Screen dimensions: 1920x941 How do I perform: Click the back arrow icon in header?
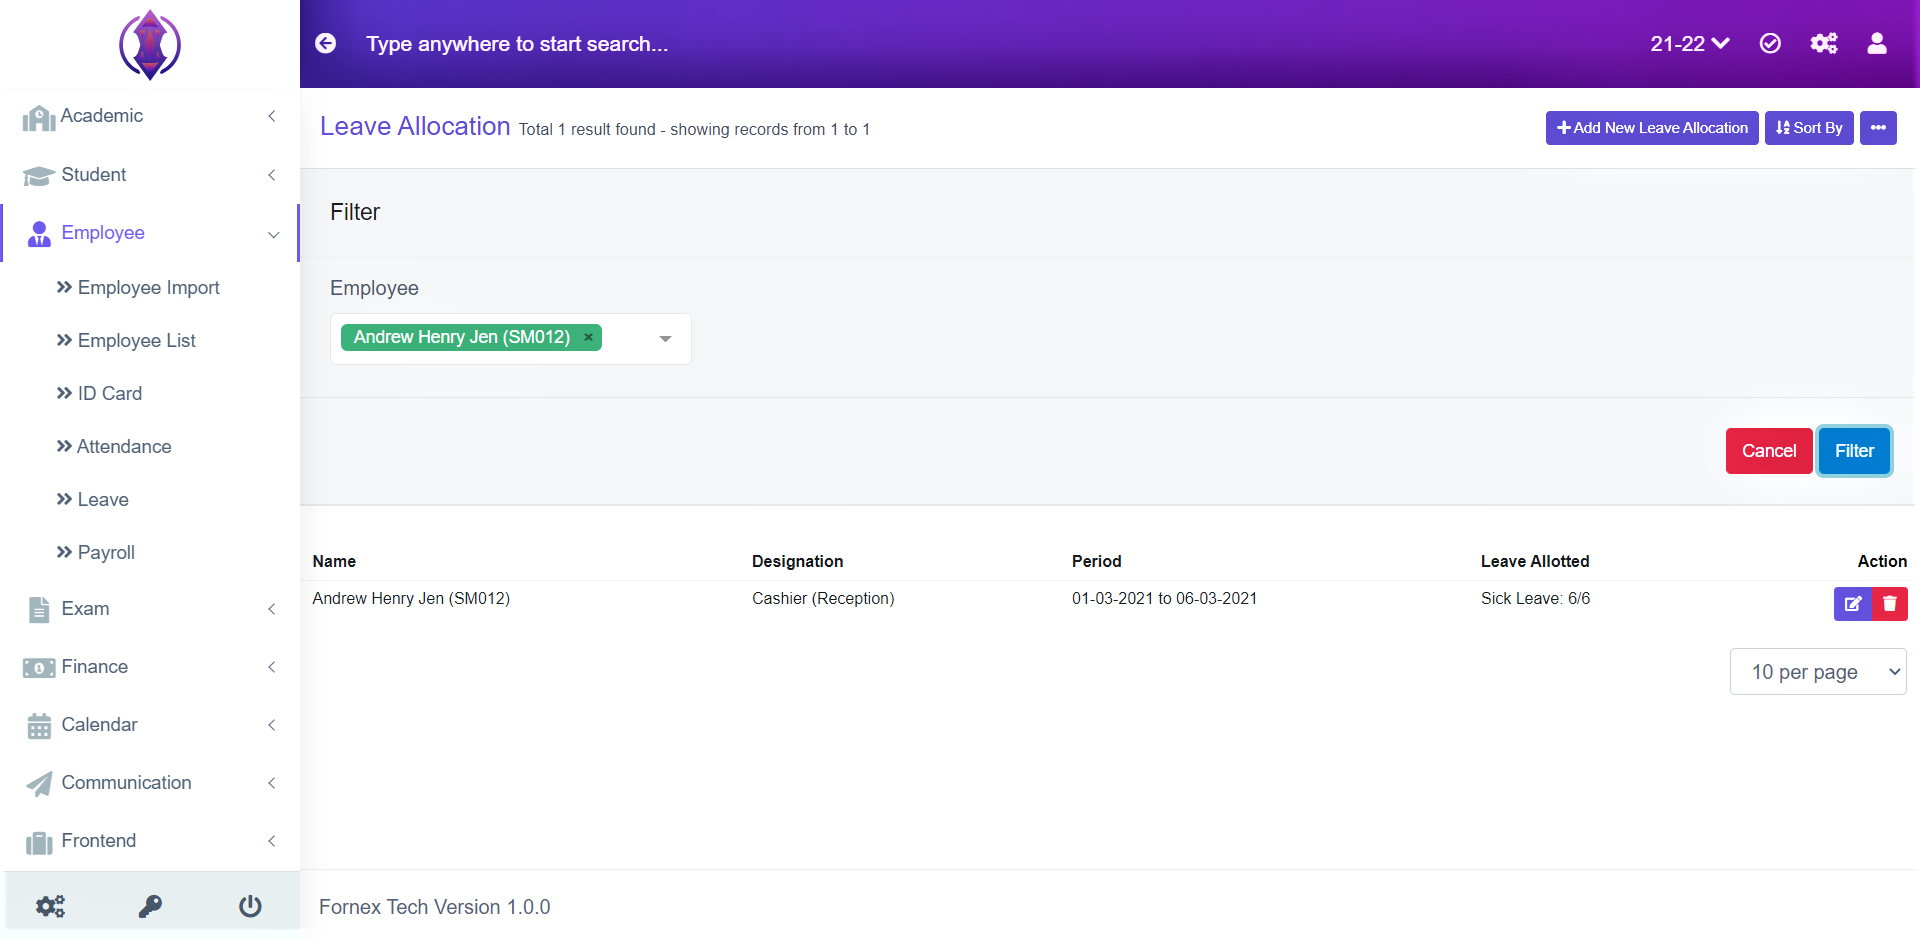pyautogui.click(x=326, y=43)
